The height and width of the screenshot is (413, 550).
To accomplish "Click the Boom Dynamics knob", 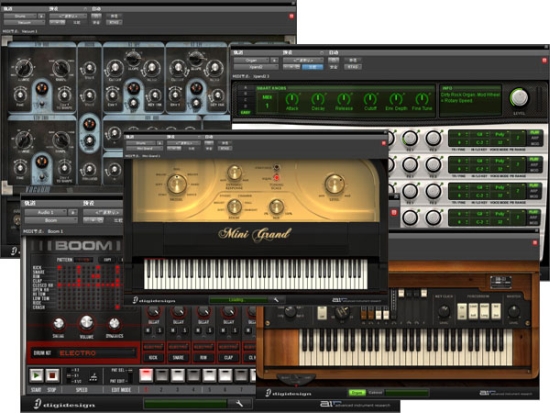I will point(114,324).
